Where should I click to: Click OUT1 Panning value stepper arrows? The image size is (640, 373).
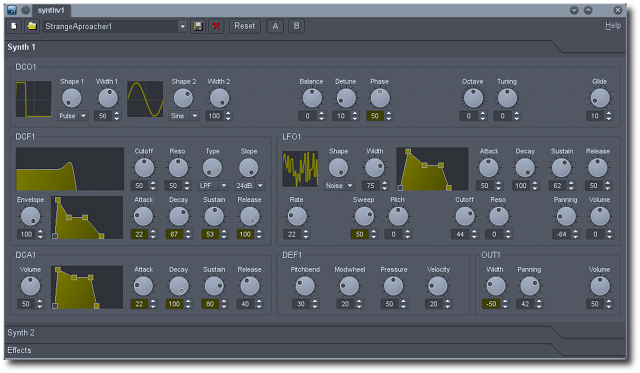(539, 304)
